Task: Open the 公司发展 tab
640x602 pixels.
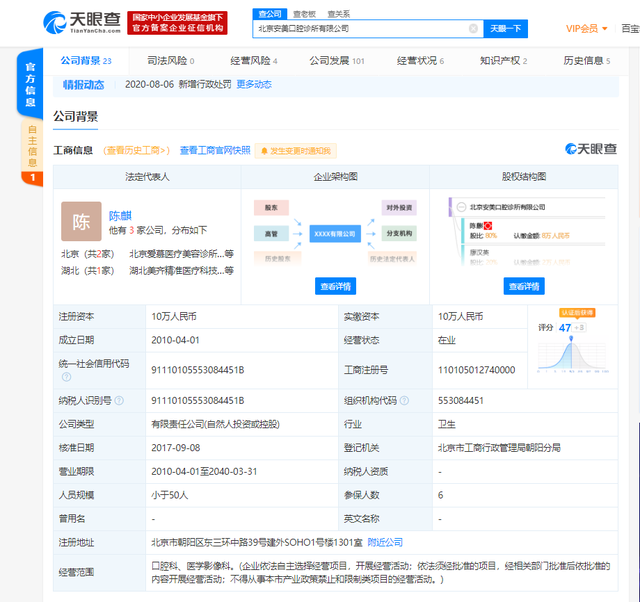Action: [x=337, y=61]
